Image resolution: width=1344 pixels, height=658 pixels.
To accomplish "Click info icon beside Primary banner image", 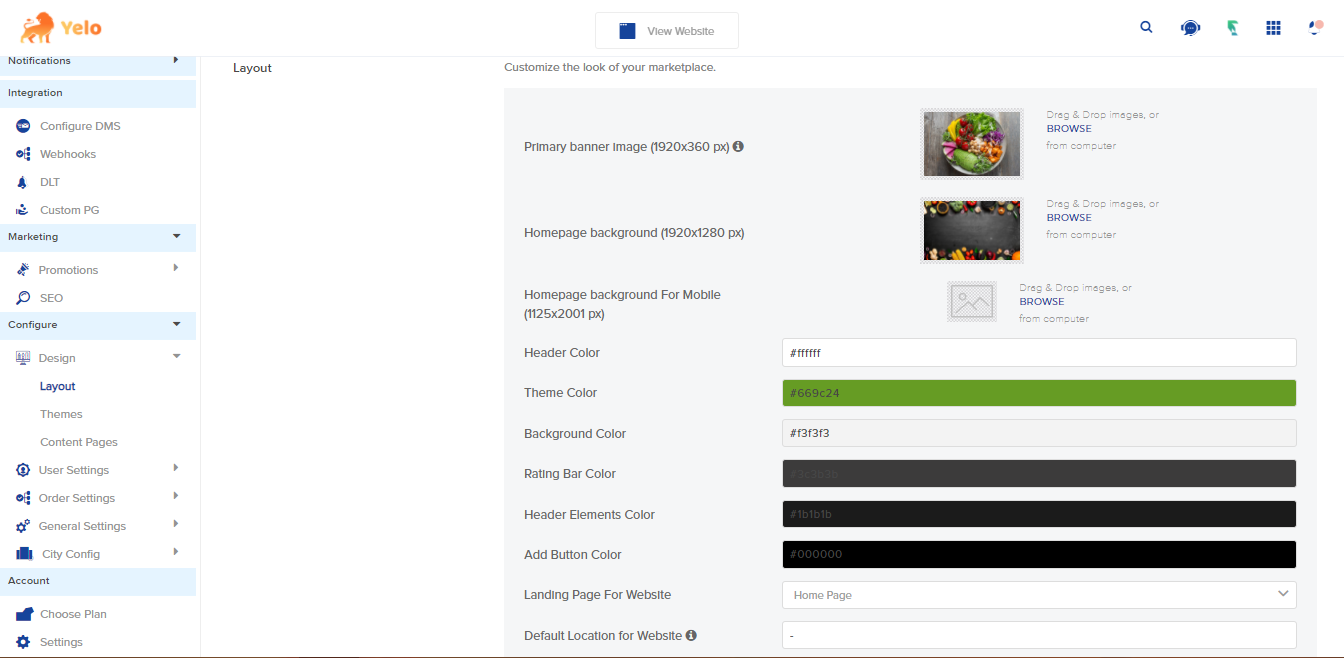I will coord(738,146).
